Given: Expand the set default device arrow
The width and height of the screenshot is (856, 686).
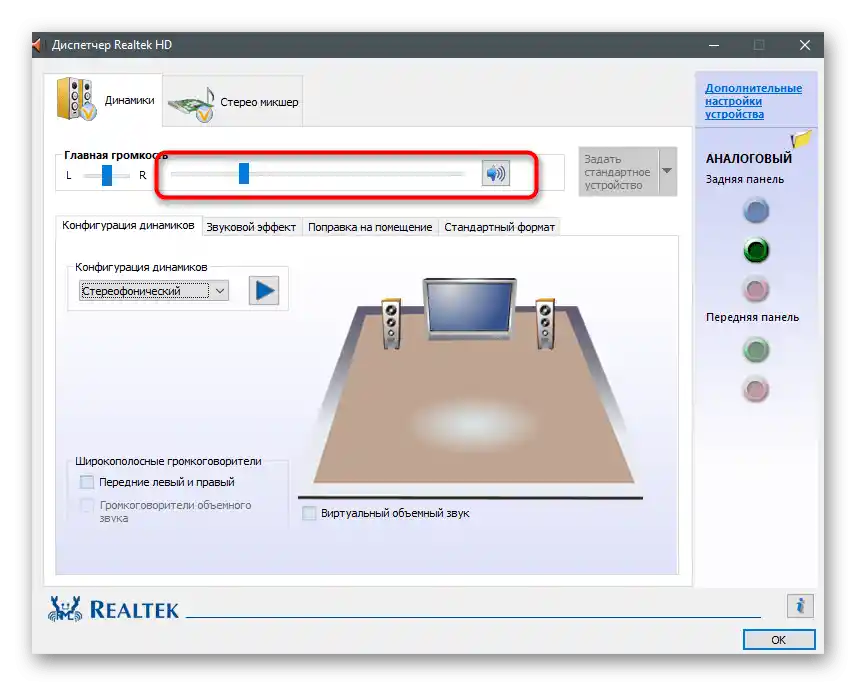Looking at the screenshot, I should click(x=667, y=171).
